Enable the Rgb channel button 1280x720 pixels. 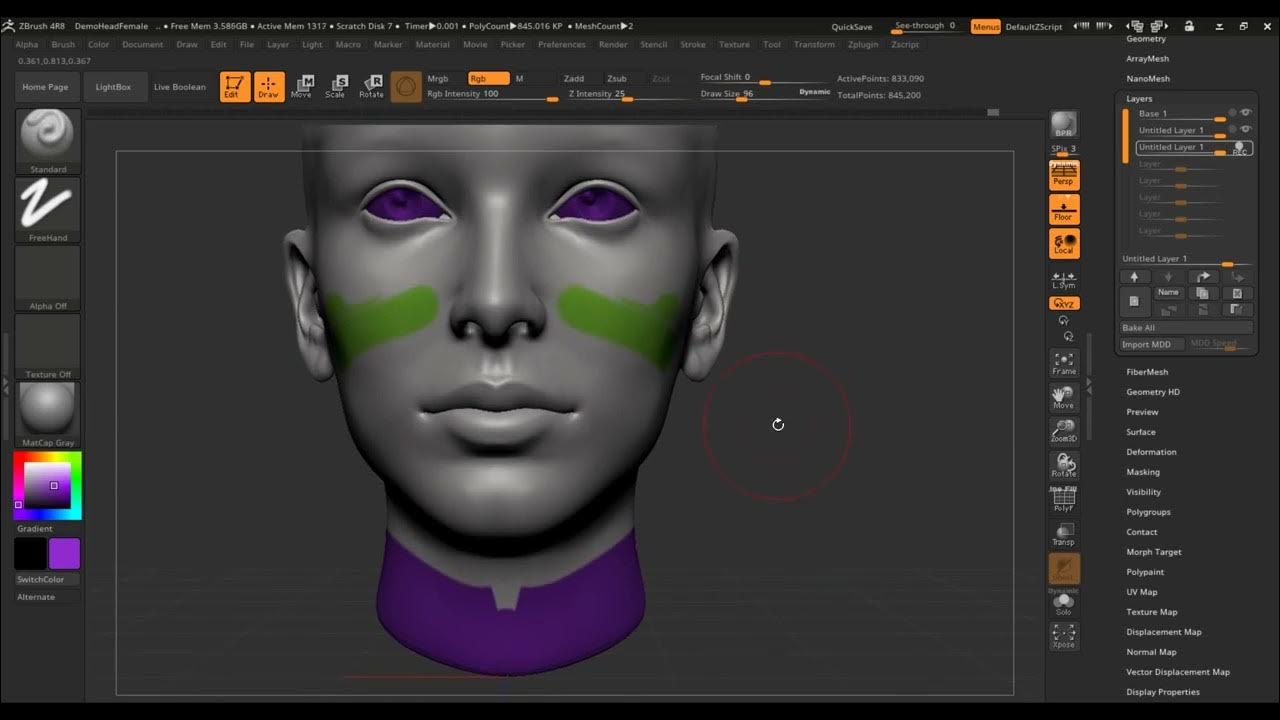coord(488,78)
